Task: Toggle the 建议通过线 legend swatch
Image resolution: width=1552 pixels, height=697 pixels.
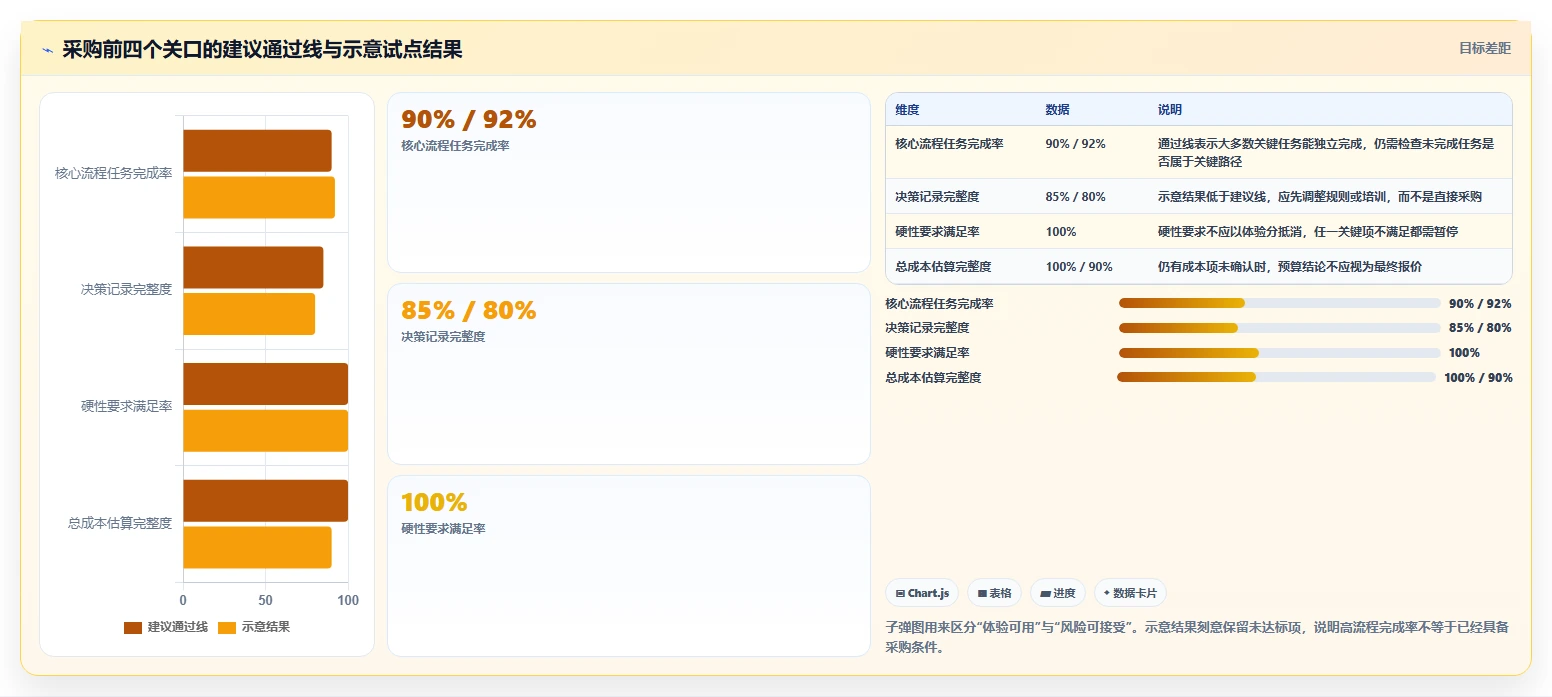Action: point(133,627)
